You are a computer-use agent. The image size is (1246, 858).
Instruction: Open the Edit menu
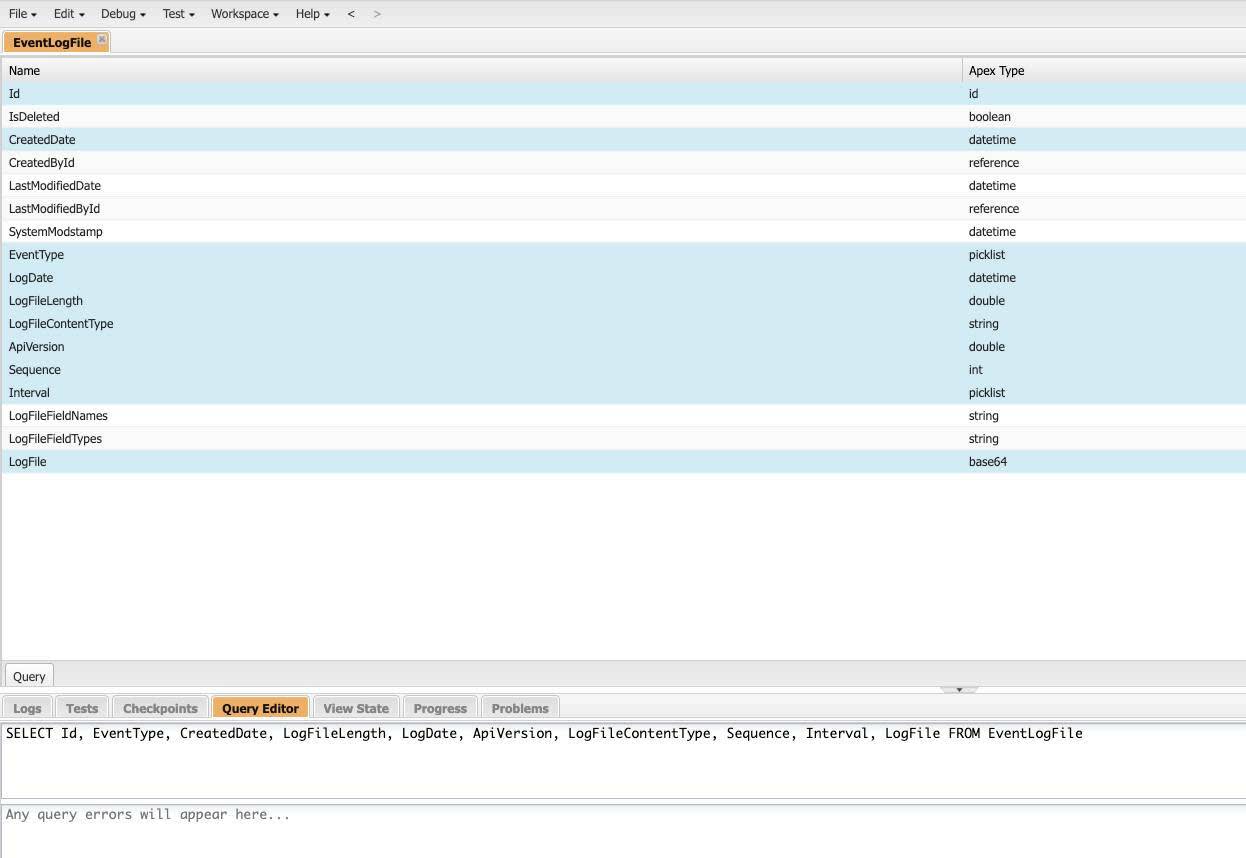click(69, 14)
